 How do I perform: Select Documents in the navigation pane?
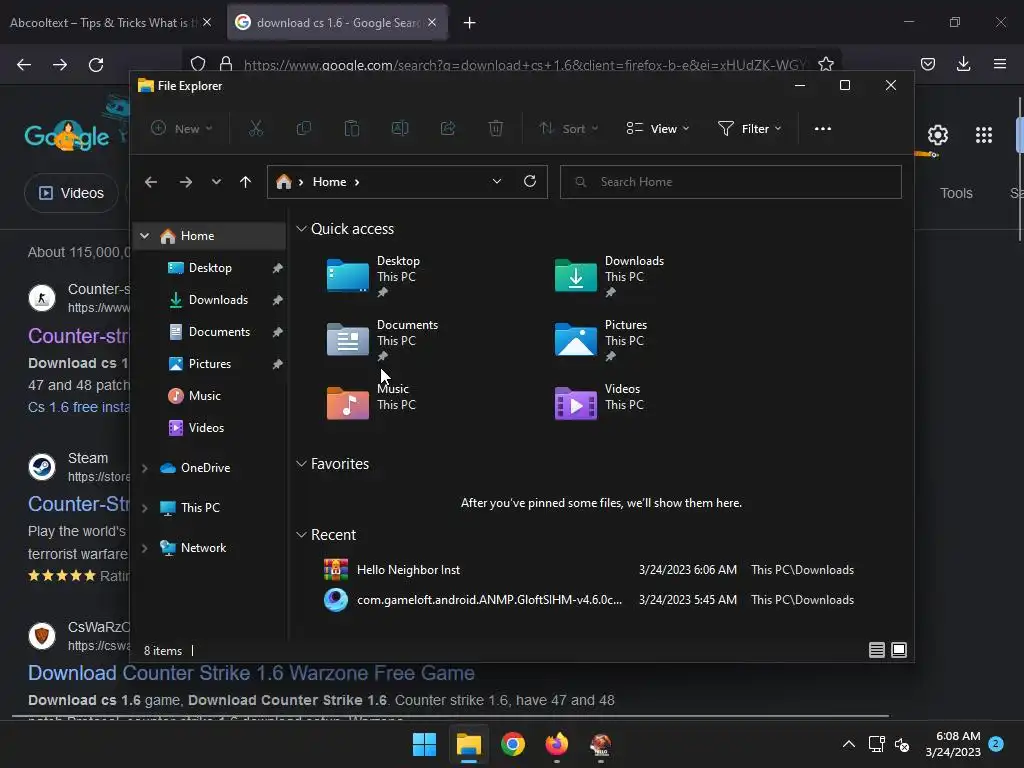pos(219,332)
